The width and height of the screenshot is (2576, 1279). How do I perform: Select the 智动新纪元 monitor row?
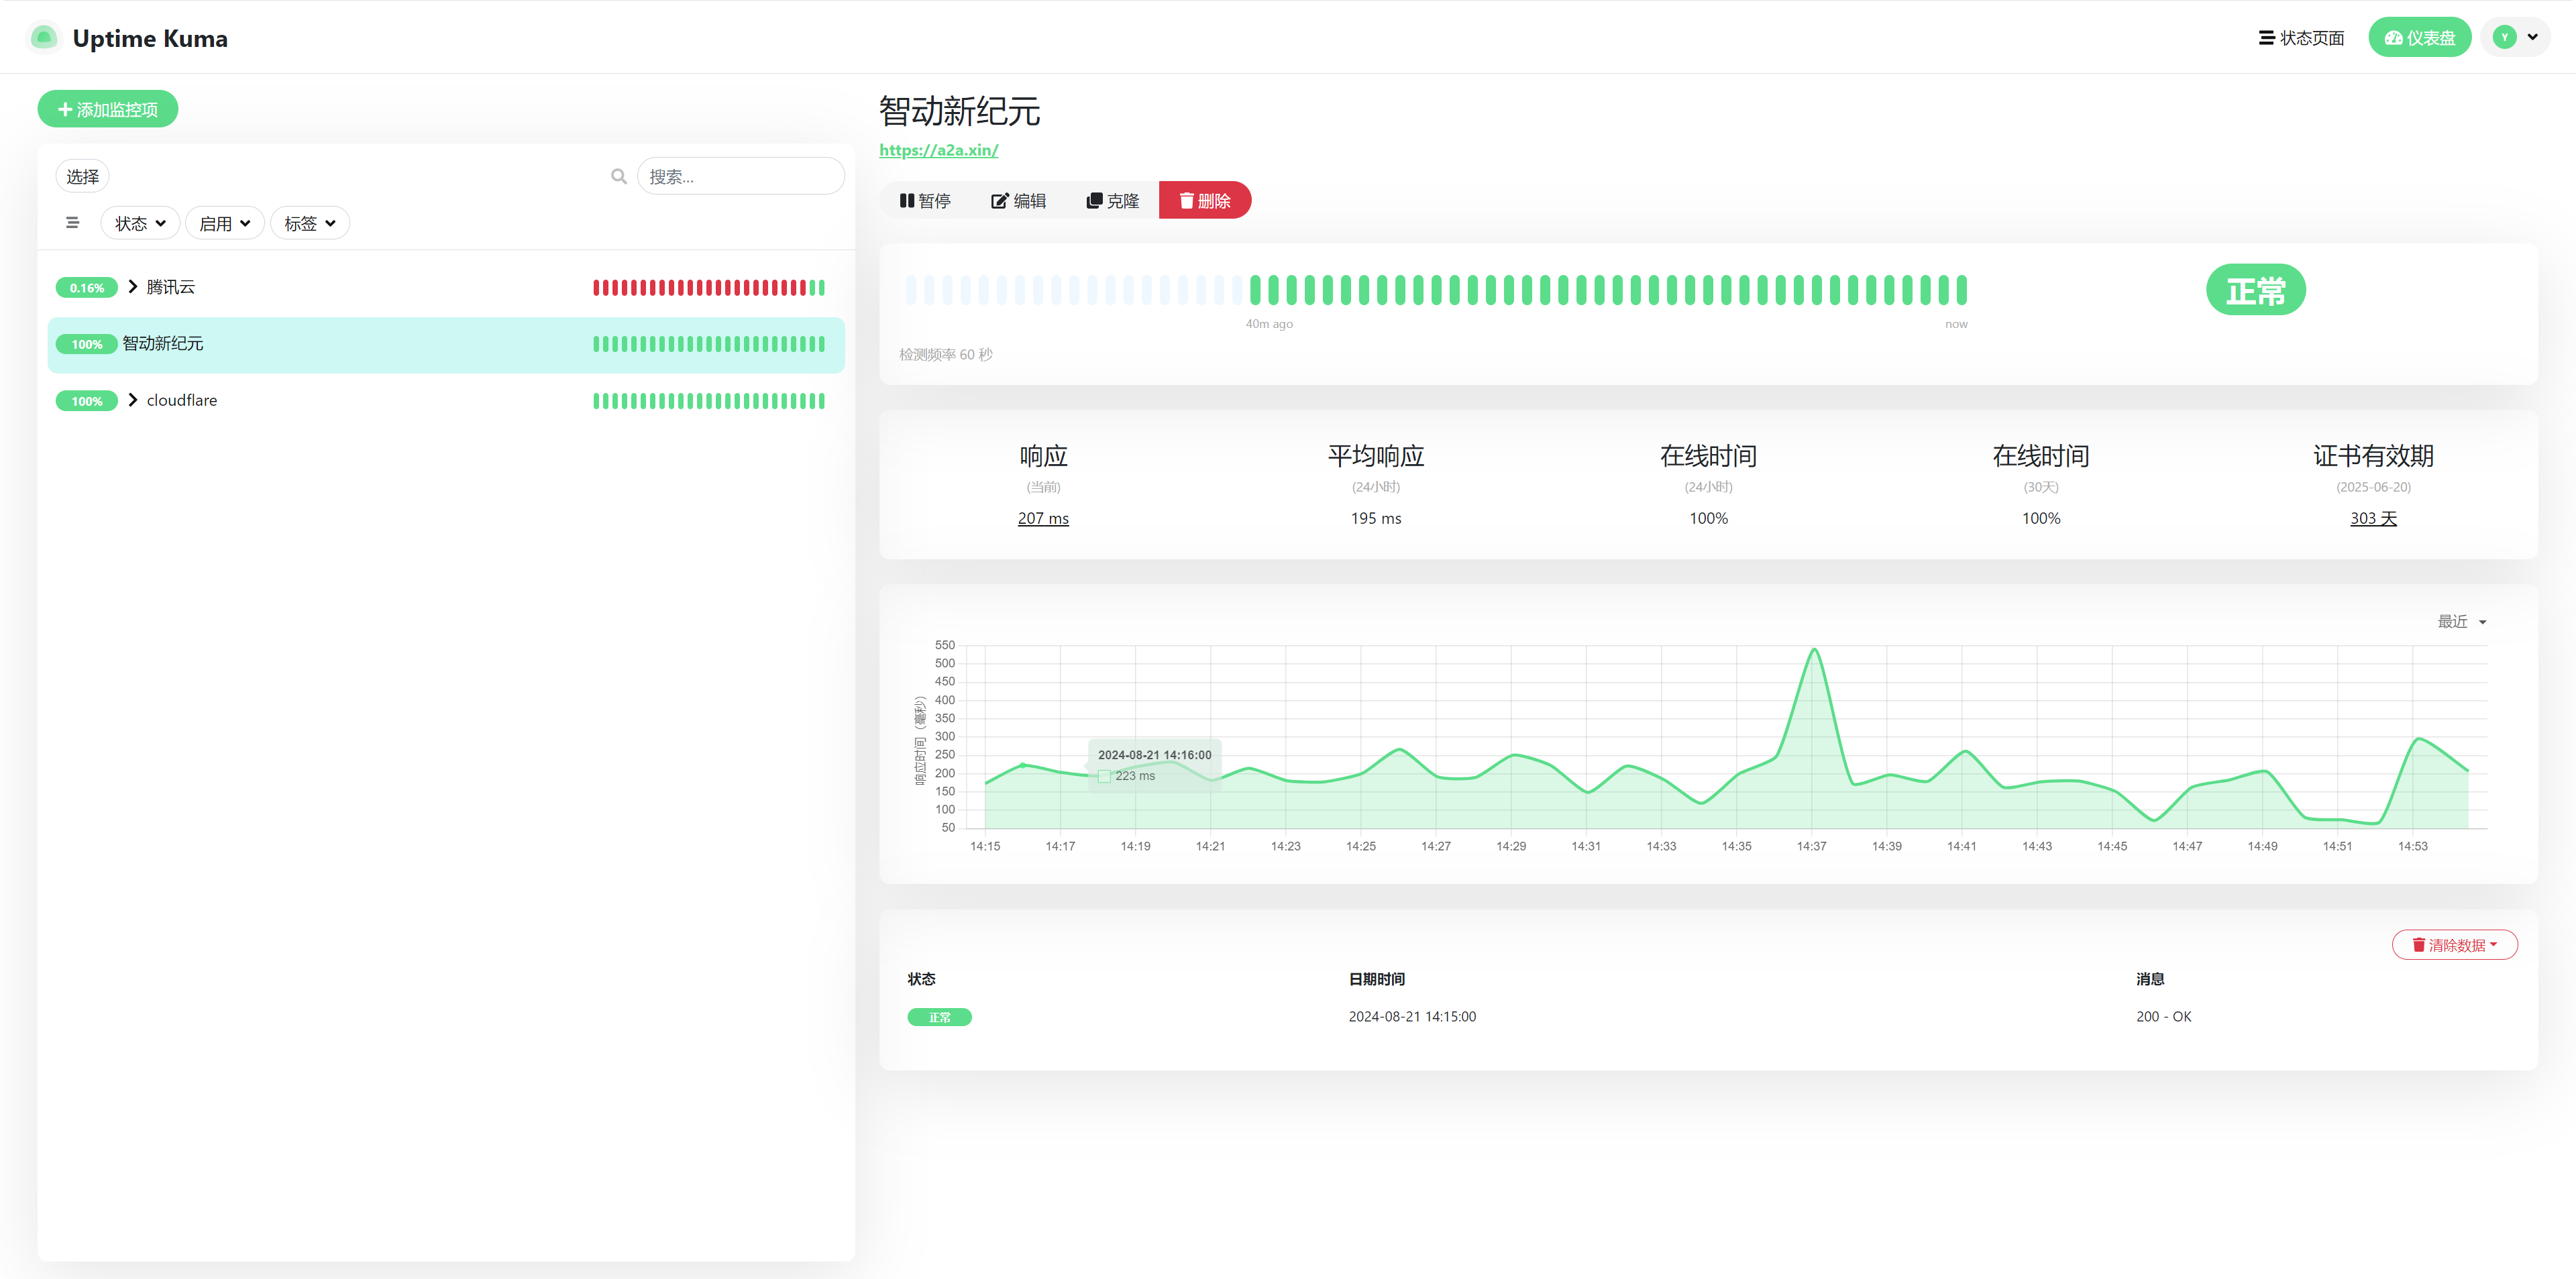pos(446,344)
